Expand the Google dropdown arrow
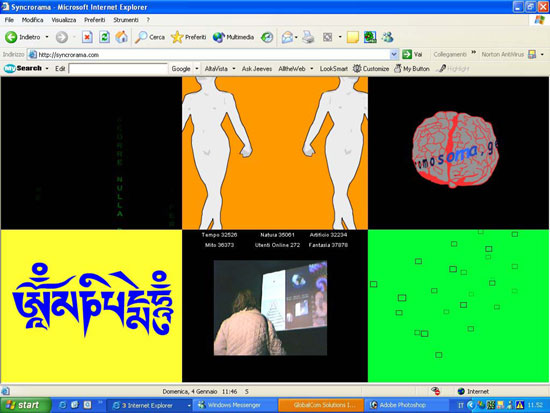Viewport: 550px width, 413px height. [197, 69]
